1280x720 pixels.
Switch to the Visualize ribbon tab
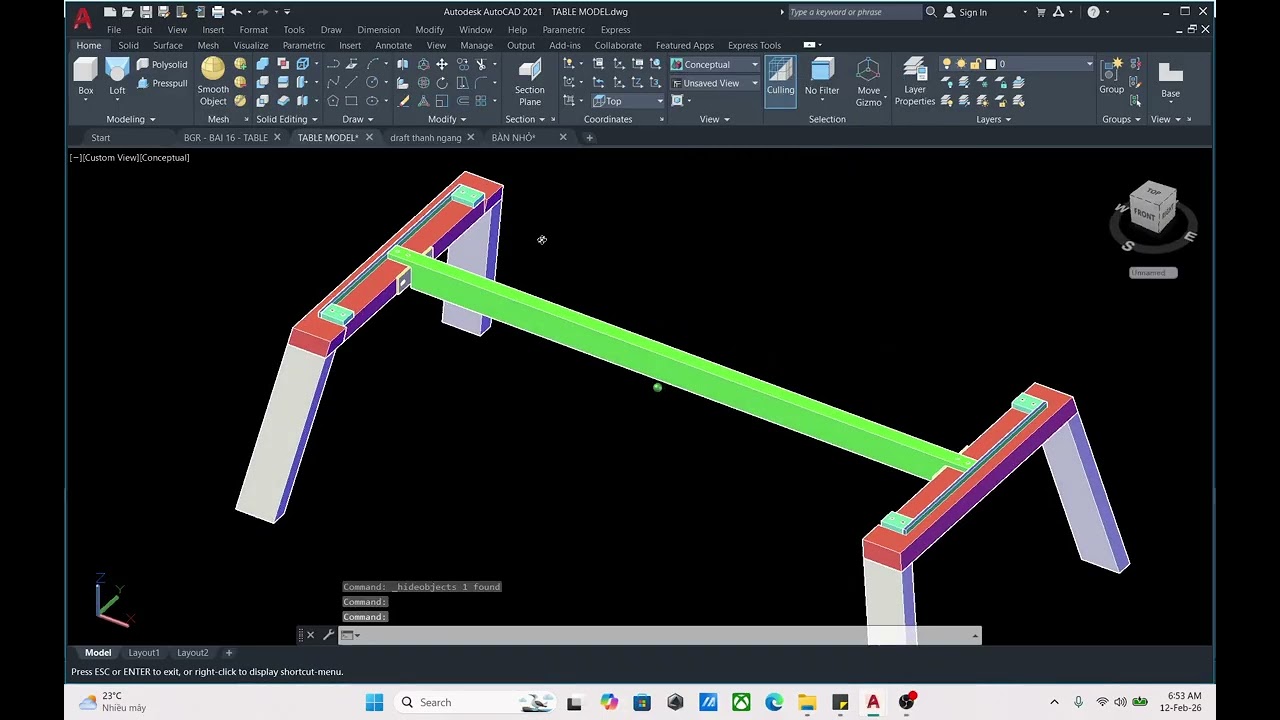(x=251, y=45)
